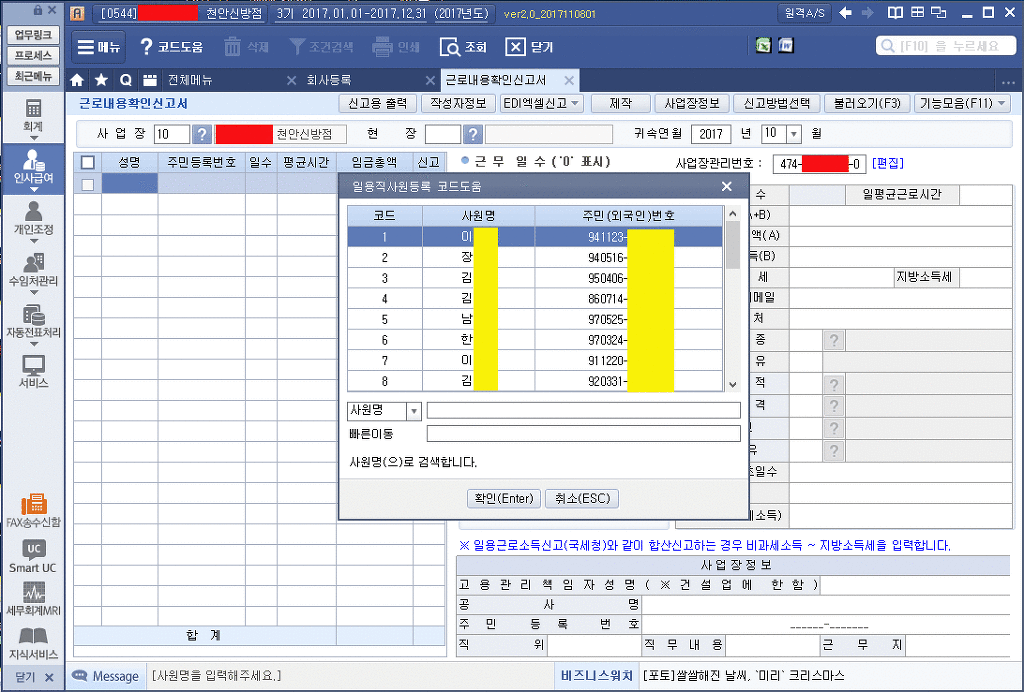
Task: Cancel with 취소(ESC) button
Action: [x=582, y=499]
